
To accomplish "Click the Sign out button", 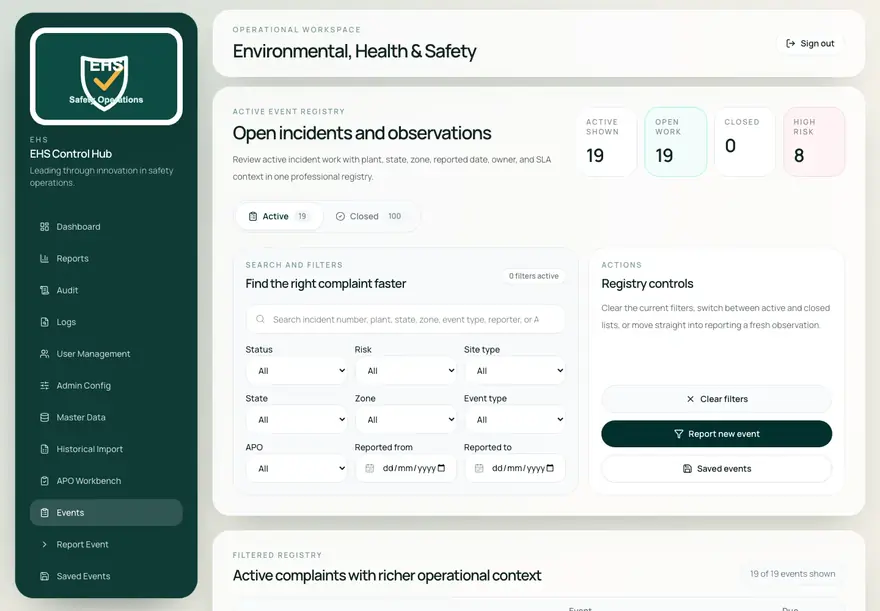I will click(810, 43).
